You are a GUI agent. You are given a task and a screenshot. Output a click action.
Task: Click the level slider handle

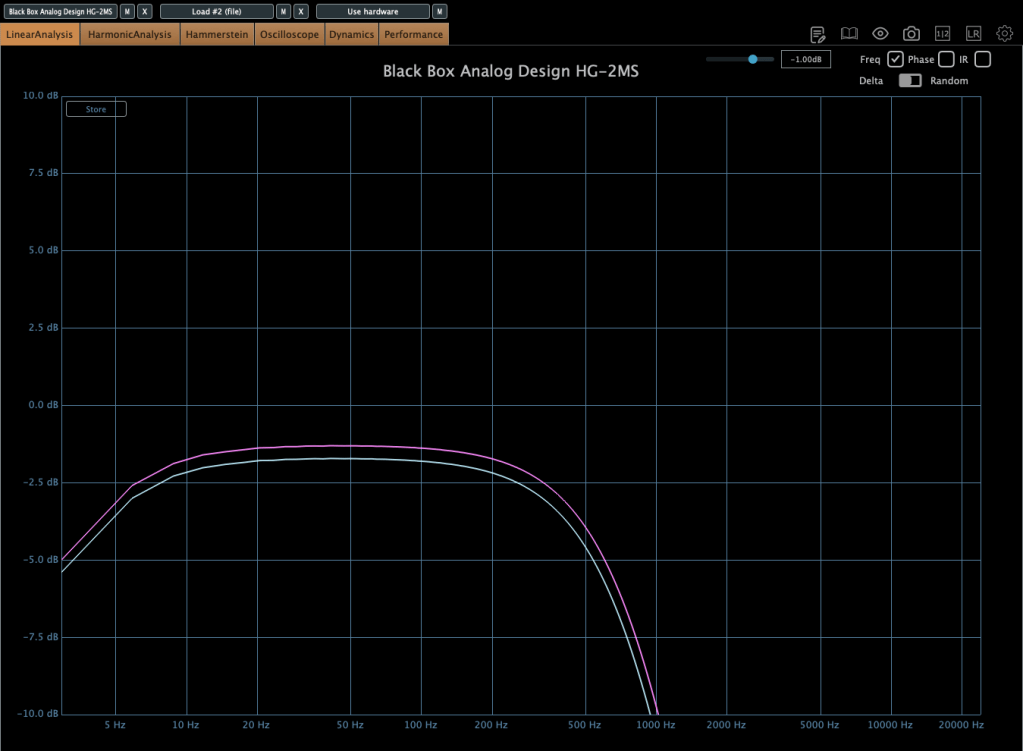click(x=752, y=60)
